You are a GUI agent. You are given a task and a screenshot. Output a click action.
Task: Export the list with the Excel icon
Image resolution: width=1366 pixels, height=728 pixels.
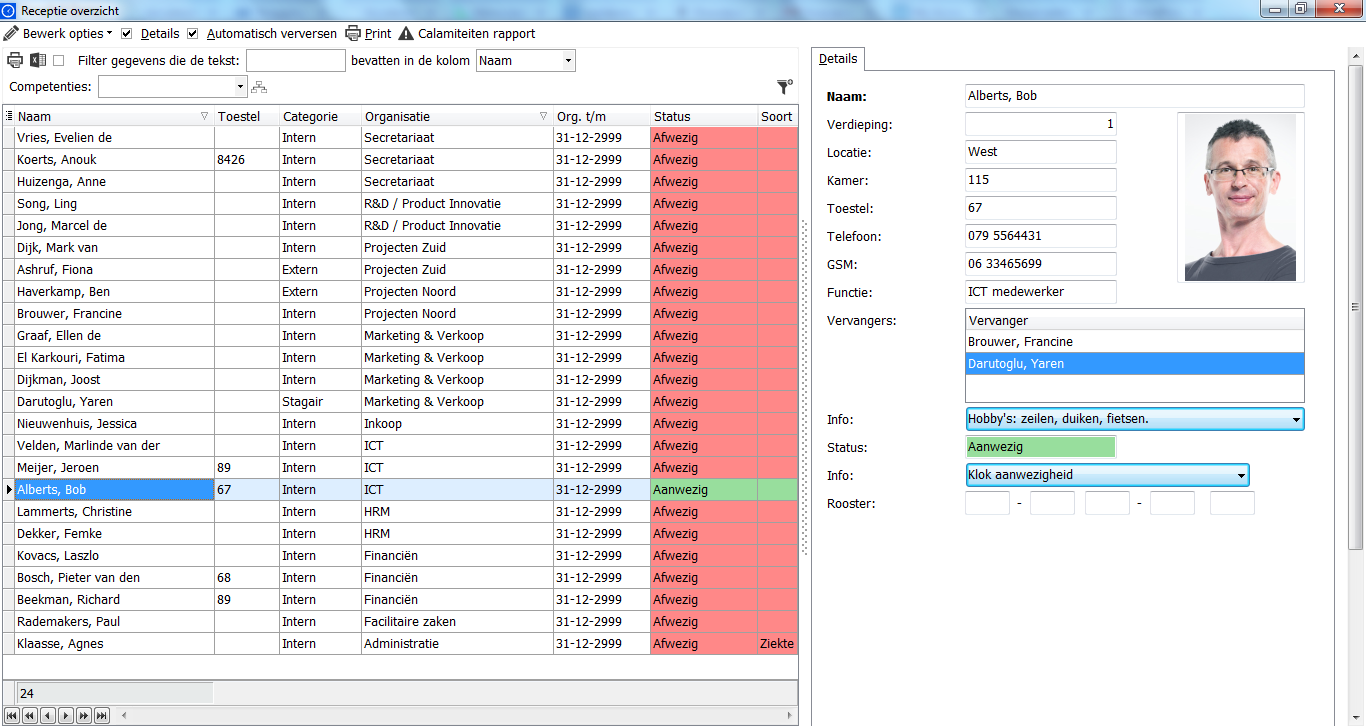click(x=38, y=60)
